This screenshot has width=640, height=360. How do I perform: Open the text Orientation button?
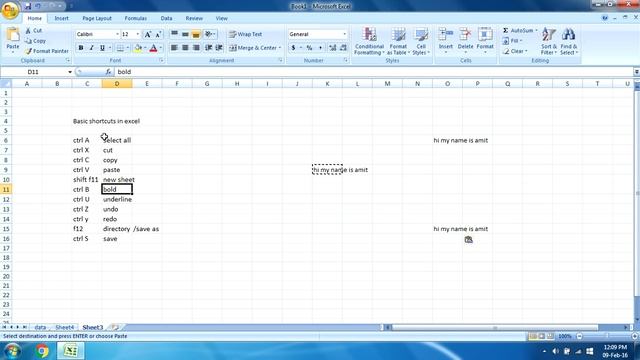[210, 34]
